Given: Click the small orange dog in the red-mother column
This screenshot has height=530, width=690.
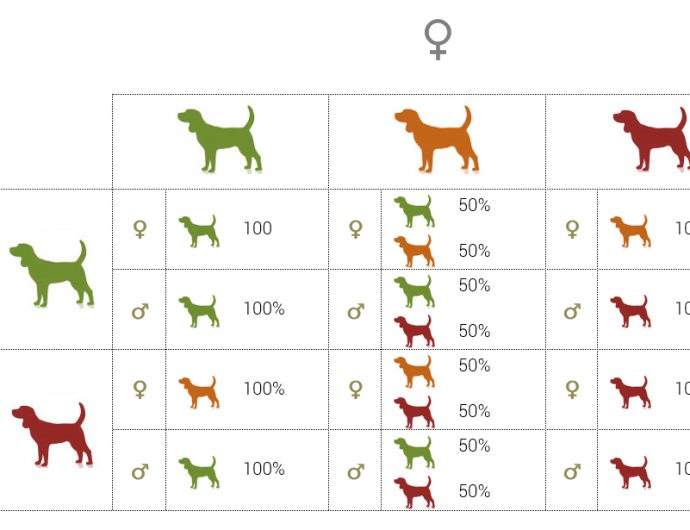Looking at the screenshot, I should (x=630, y=230).
